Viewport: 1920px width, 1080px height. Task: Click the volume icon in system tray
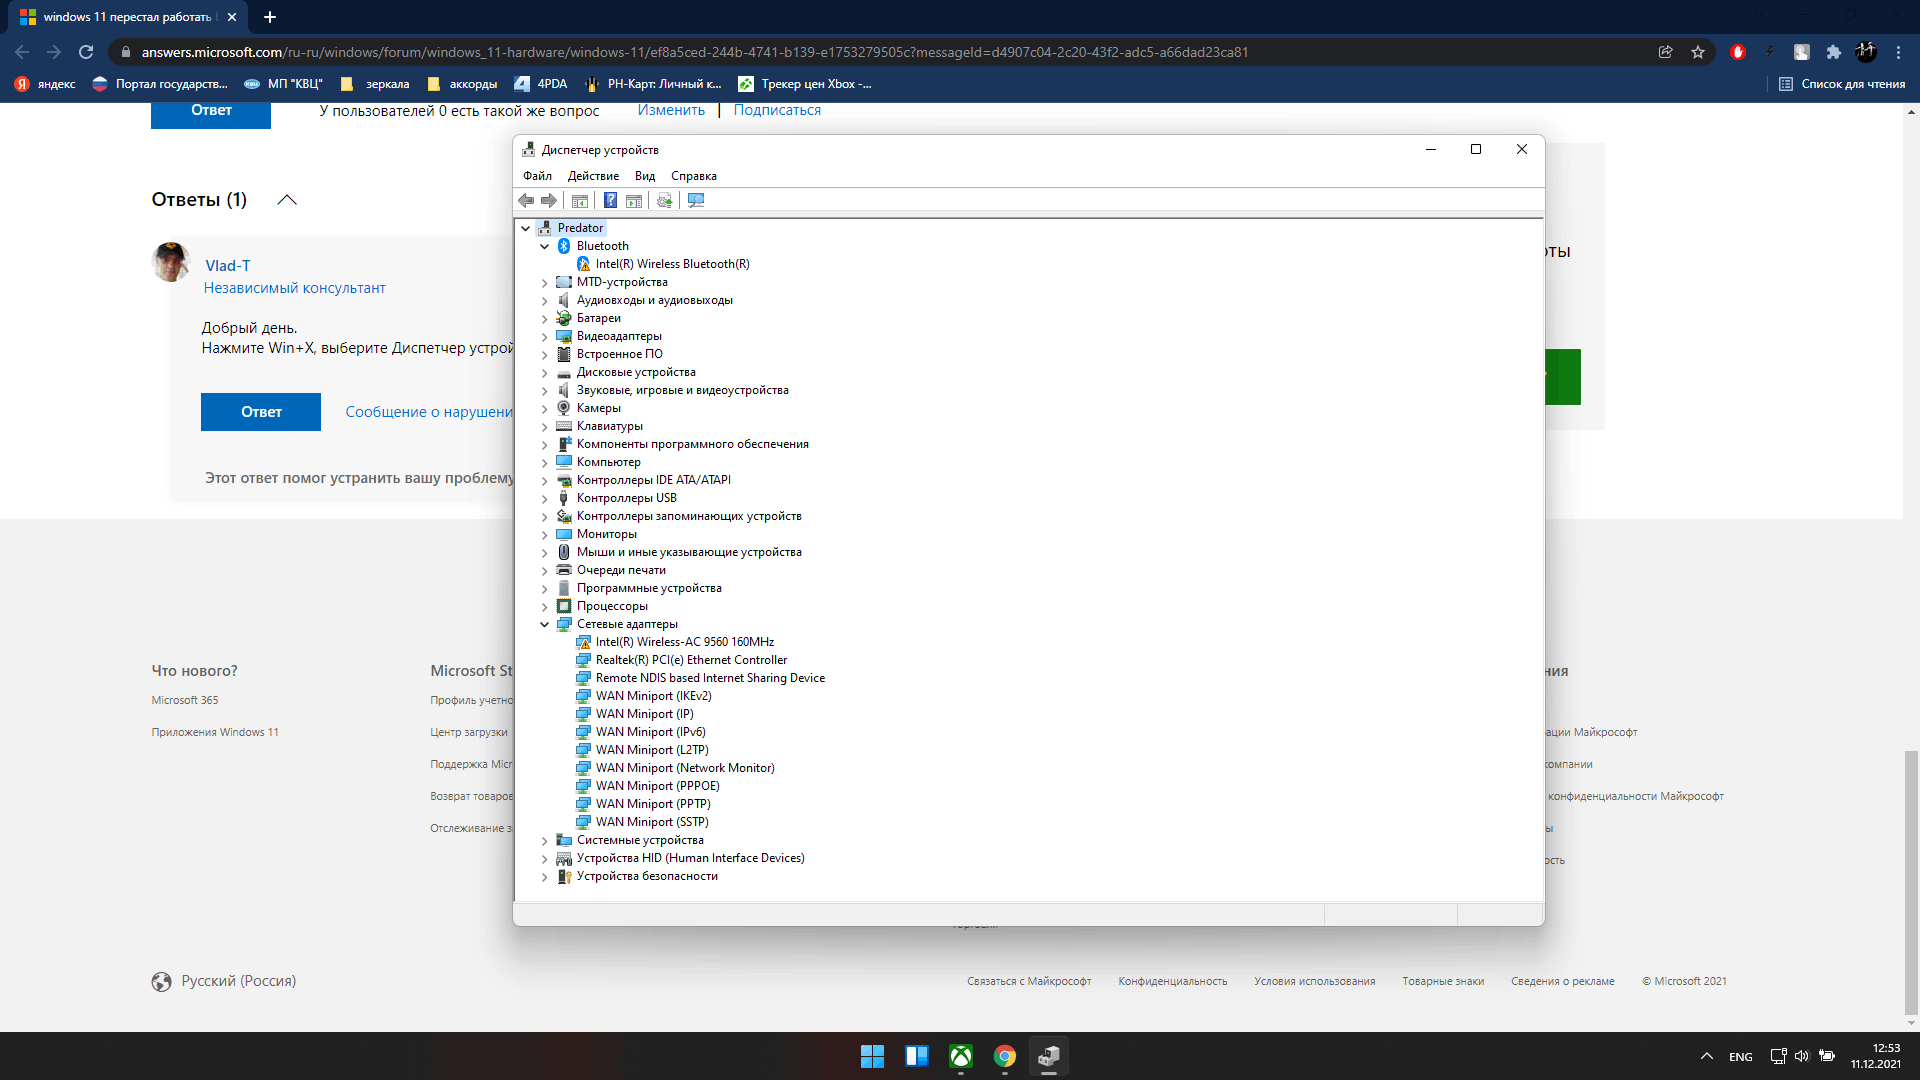1802,1056
